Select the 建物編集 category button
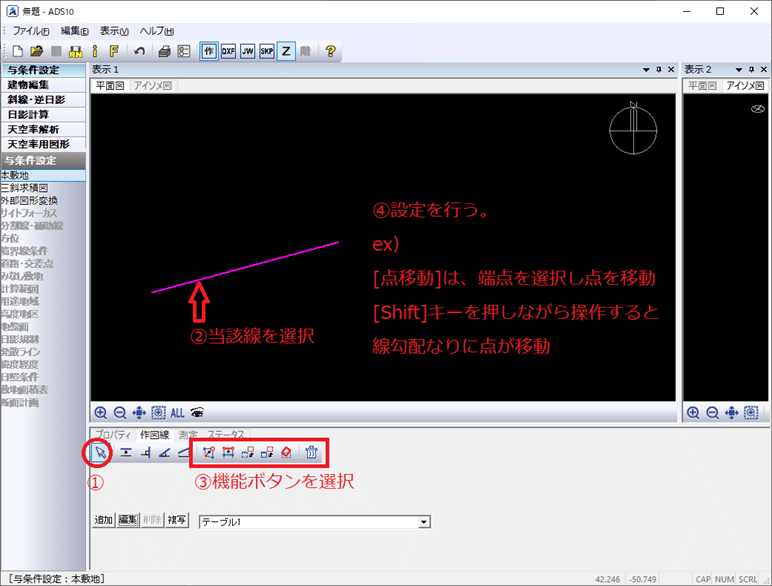This screenshot has width=772, height=586. tap(43, 85)
